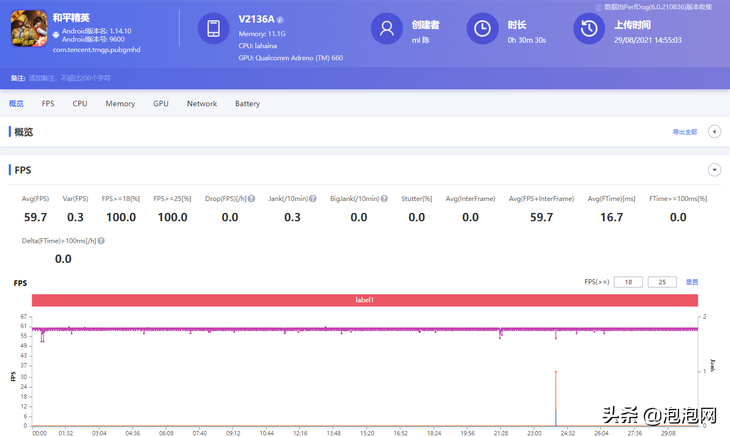
Task: Click info icon beside V2136A
Action: tap(280, 20)
